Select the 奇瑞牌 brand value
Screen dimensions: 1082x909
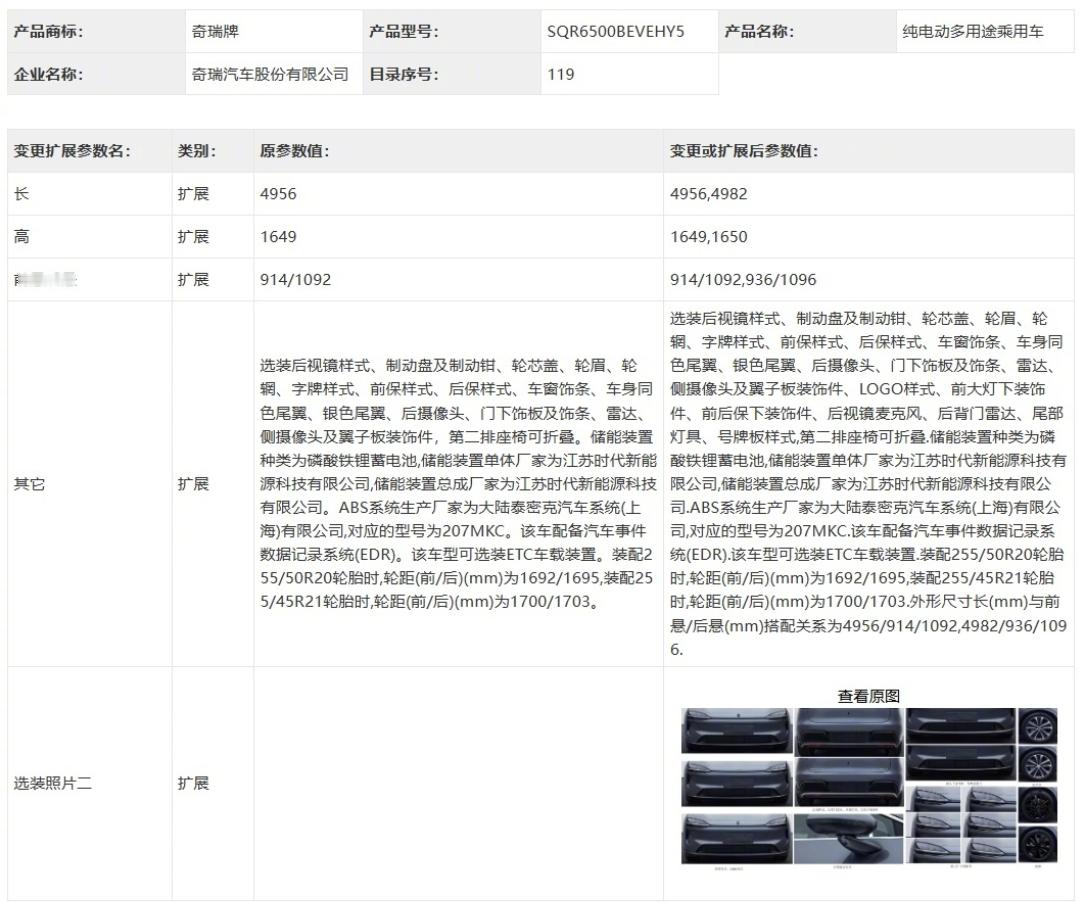(215, 31)
